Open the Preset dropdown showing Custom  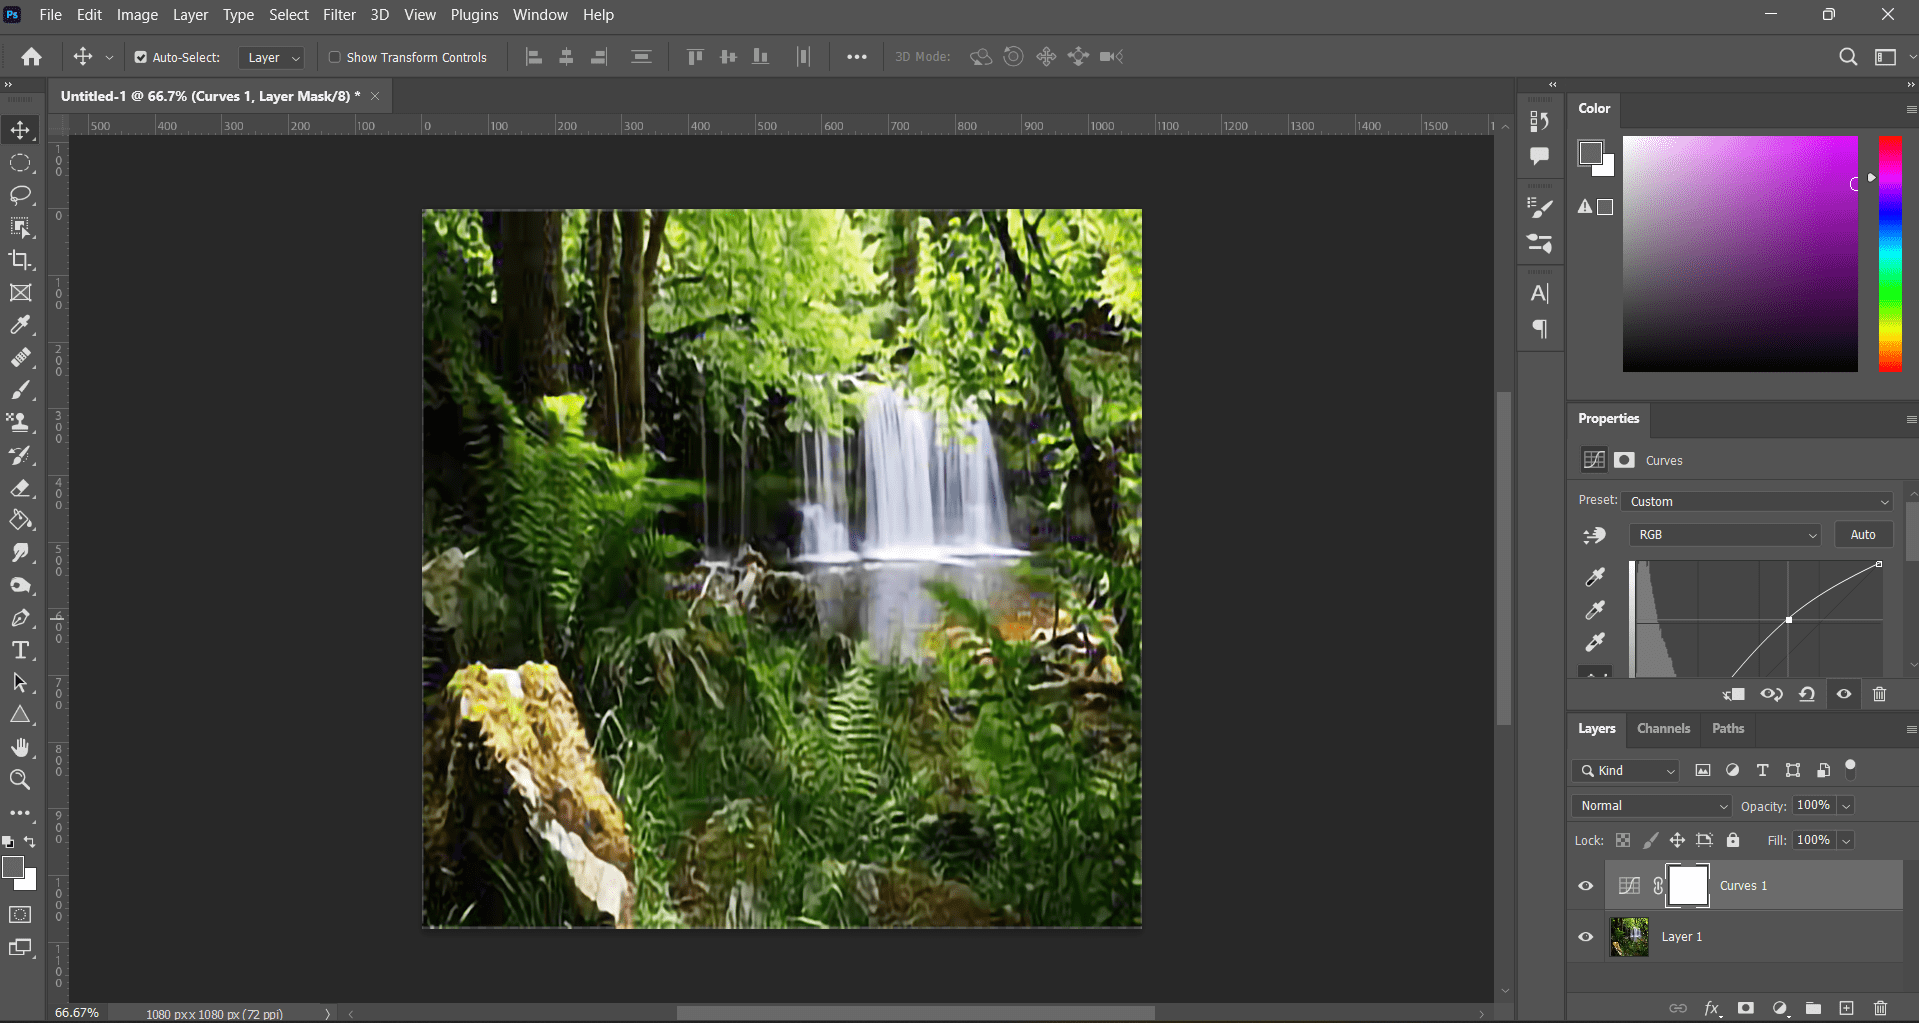tap(1757, 501)
